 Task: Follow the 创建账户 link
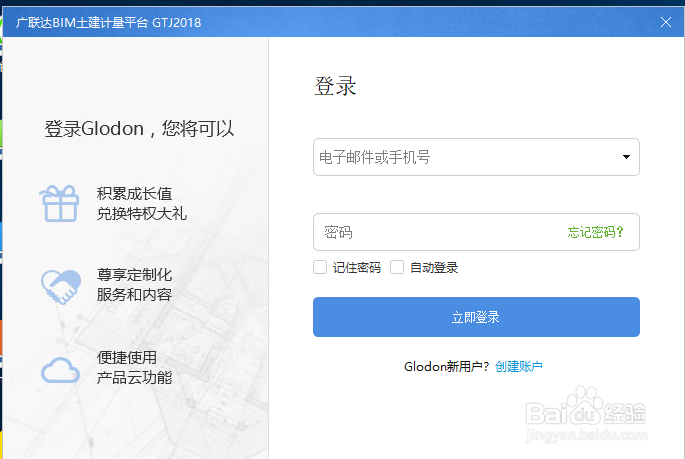(519, 366)
